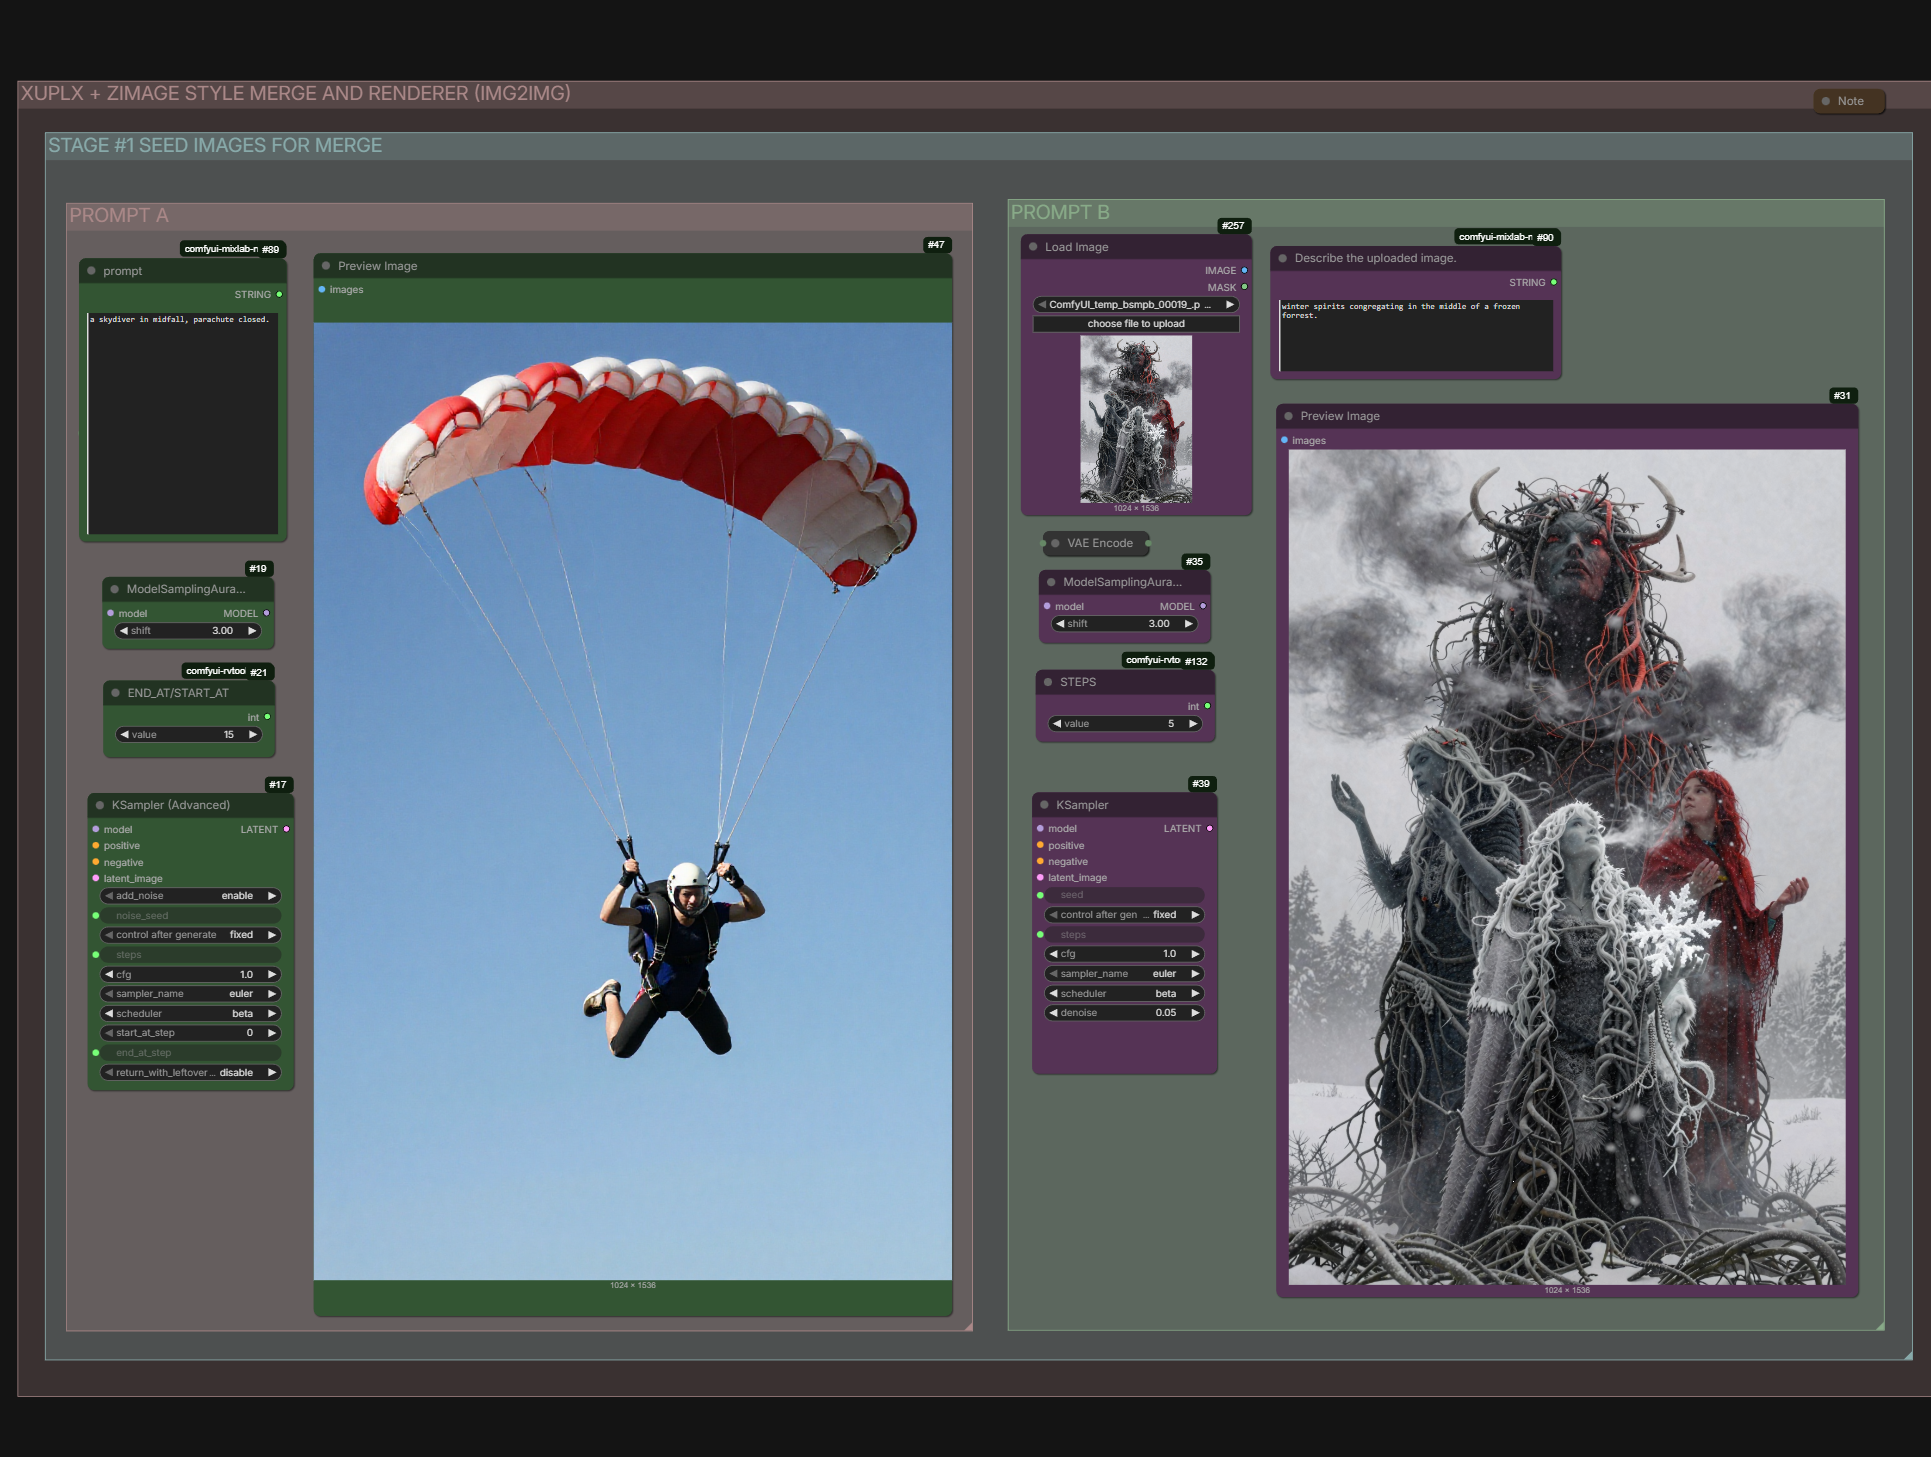Increase END_AT/START_AT value with right arrow
The image size is (1931, 1457).
pos(253,734)
